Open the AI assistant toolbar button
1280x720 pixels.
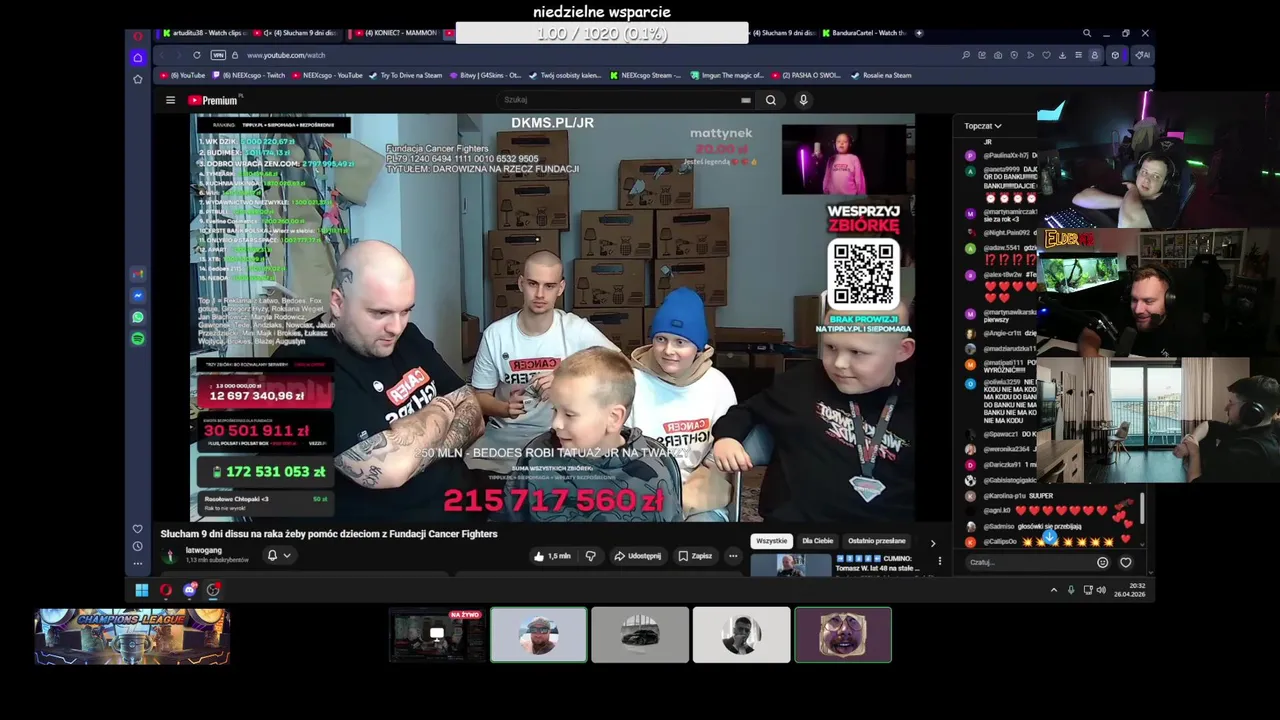pos(1142,55)
